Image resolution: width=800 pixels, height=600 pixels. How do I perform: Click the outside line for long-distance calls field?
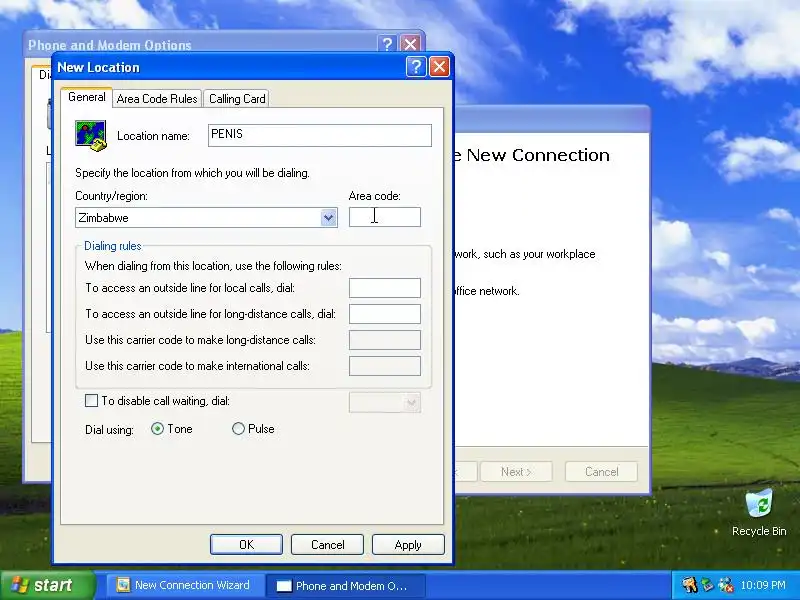click(x=385, y=314)
